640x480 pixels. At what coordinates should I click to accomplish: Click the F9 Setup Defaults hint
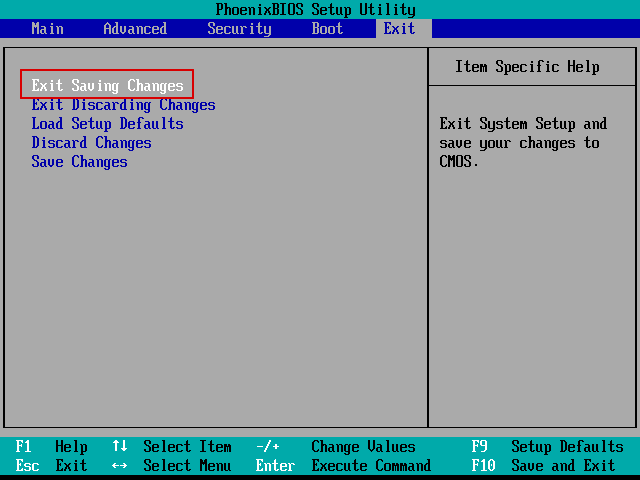(x=547, y=447)
